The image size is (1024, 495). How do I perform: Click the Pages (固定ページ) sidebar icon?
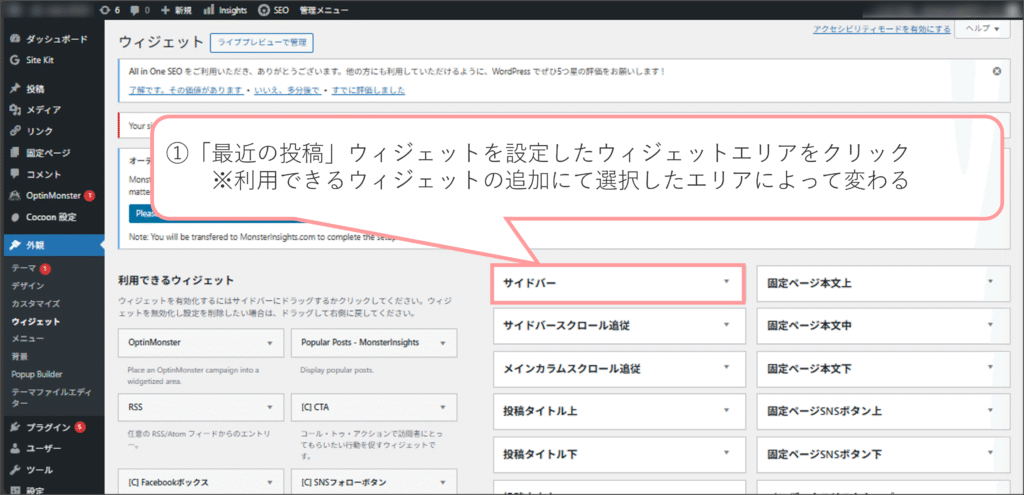[15, 153]
